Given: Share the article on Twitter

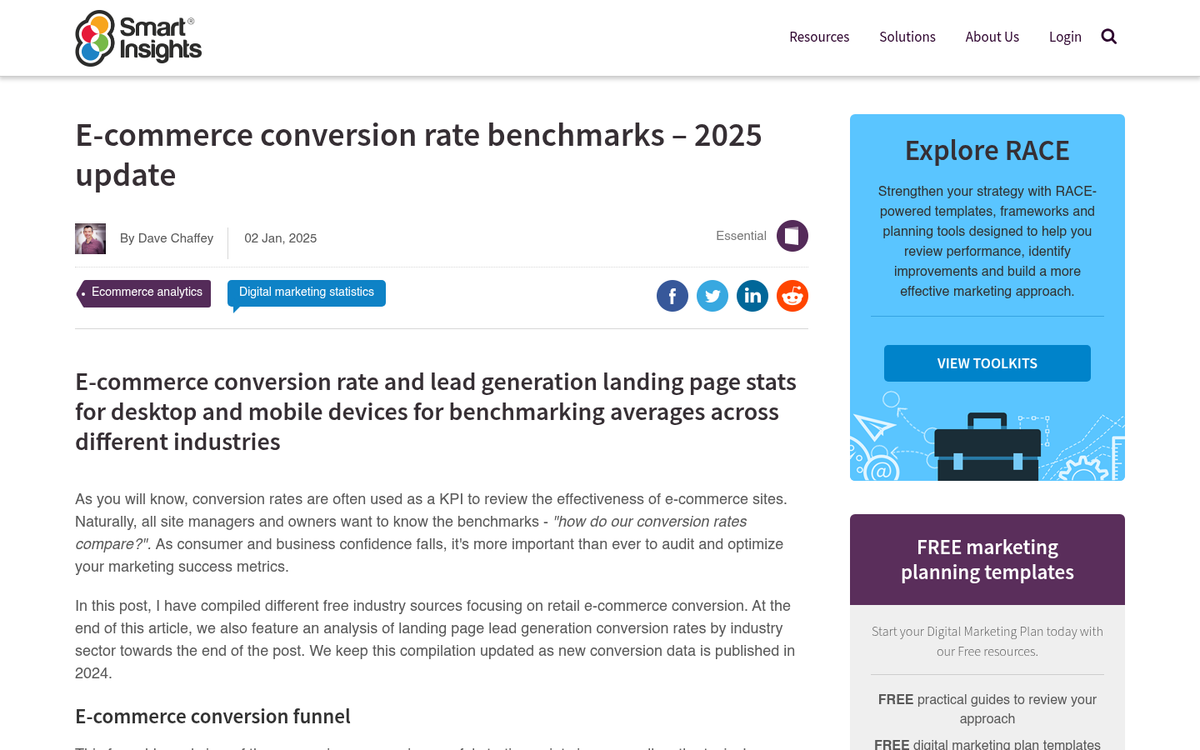Looking at the screenshot, I should 712,296.
